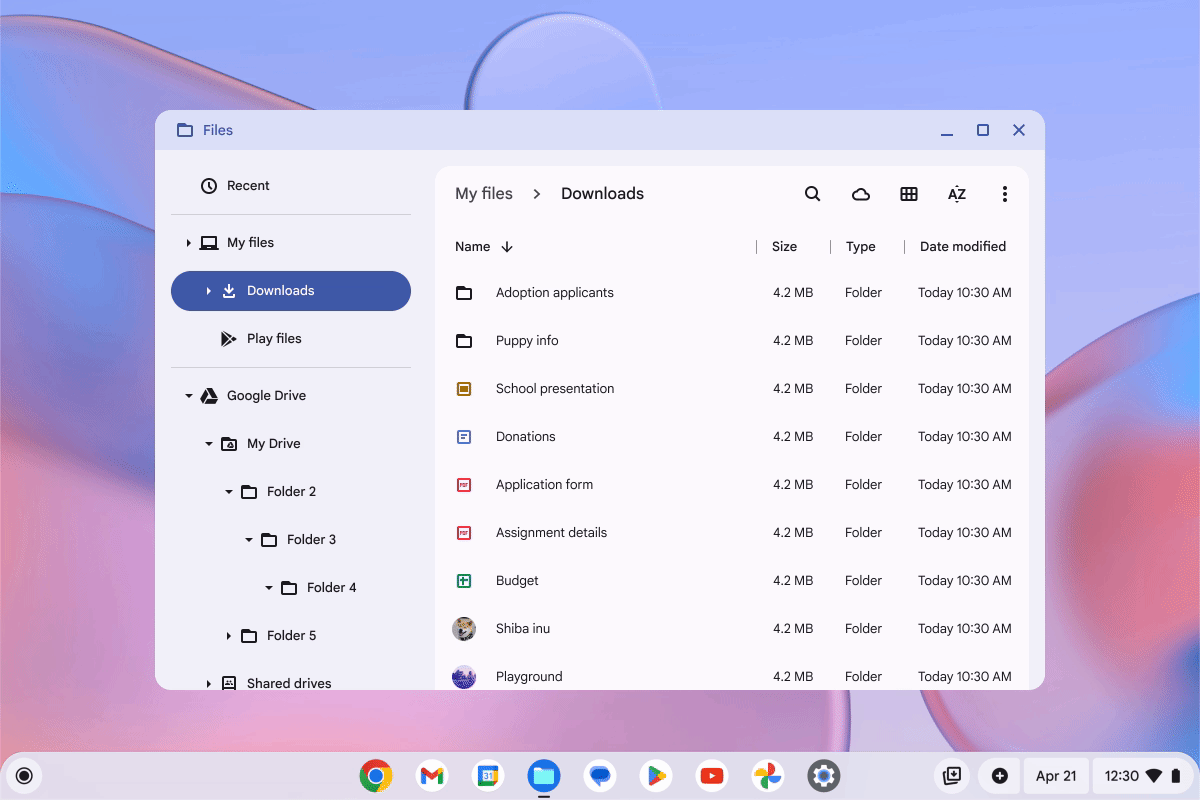Go to My files breadcrumb
This screenshot has width=1200, height=800.
click(484, 194)
